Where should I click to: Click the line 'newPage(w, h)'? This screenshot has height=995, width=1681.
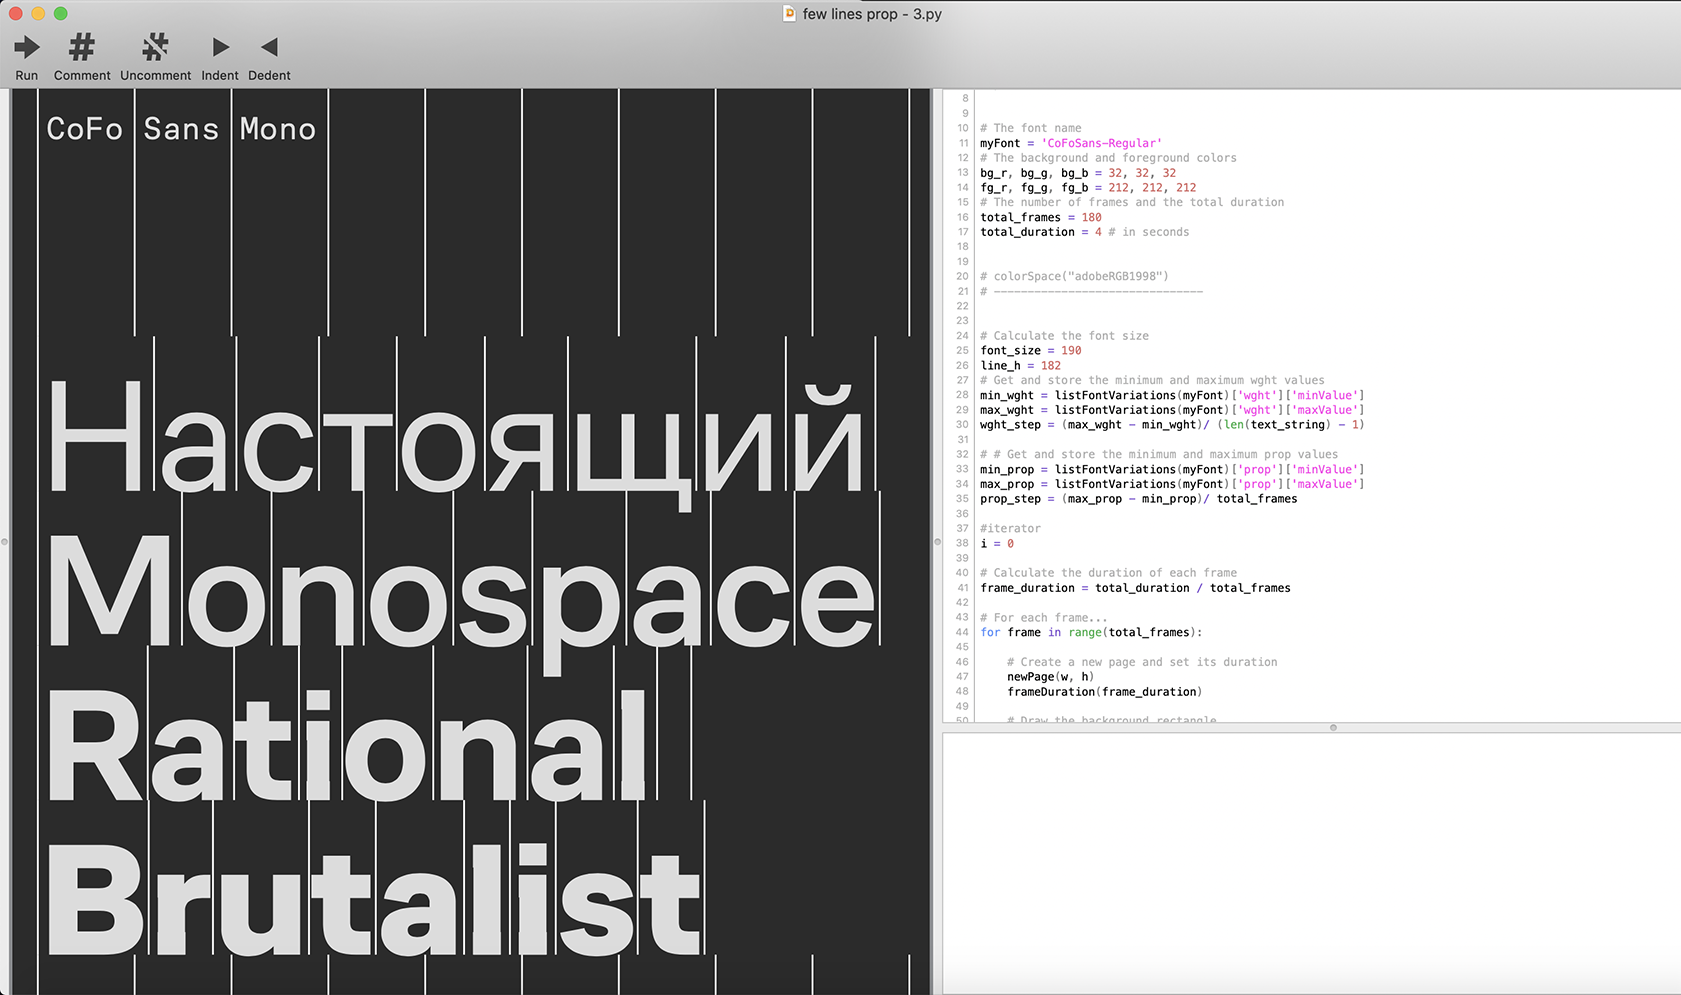pyautogui.click(x=1051, y=677)
